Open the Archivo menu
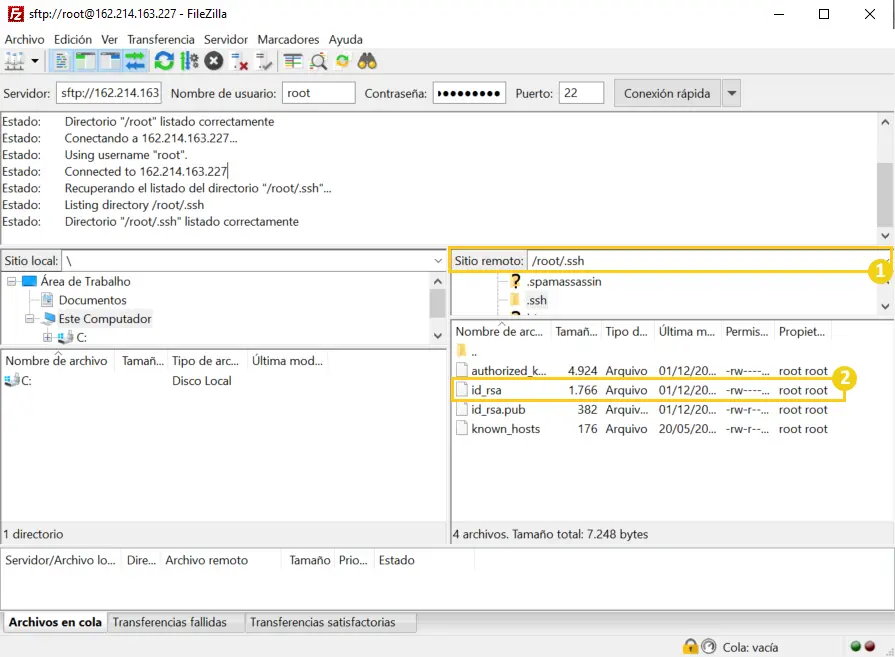This screenshot has width=895, height=657. point(25,39)
